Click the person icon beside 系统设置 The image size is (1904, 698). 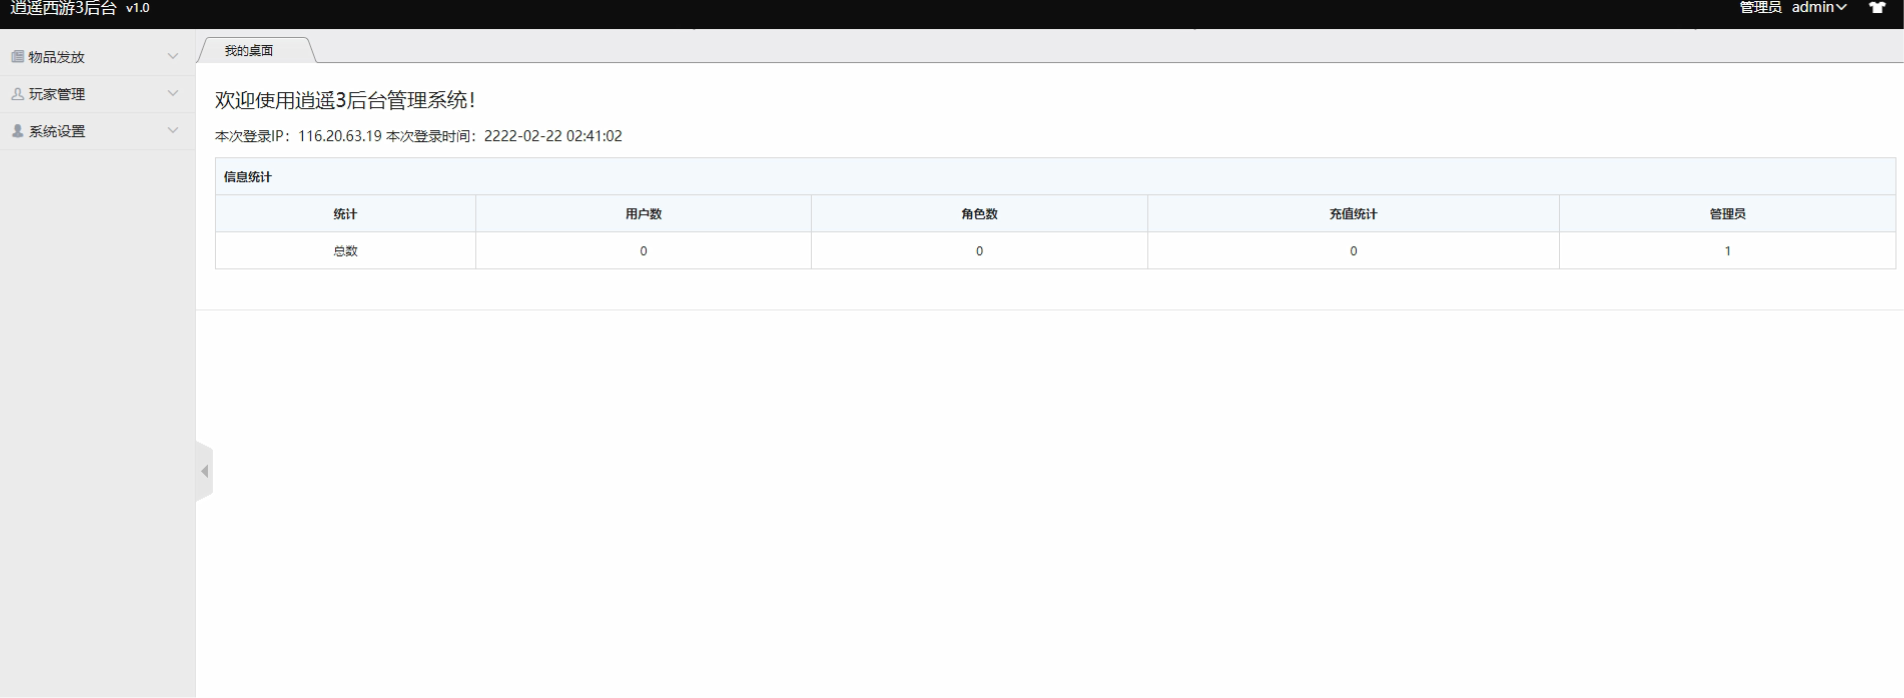point(17,131)
